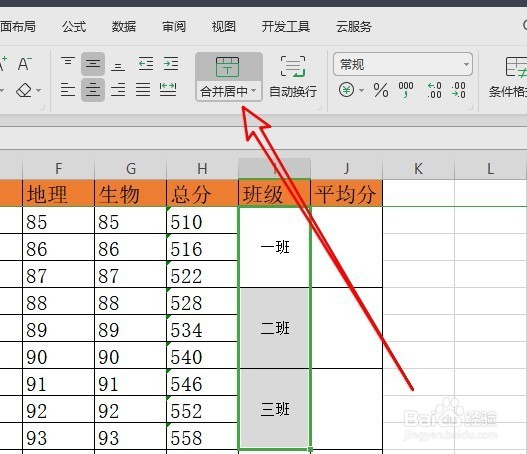
Task: Click the cell with total 510
Action: tap(202, 220)
